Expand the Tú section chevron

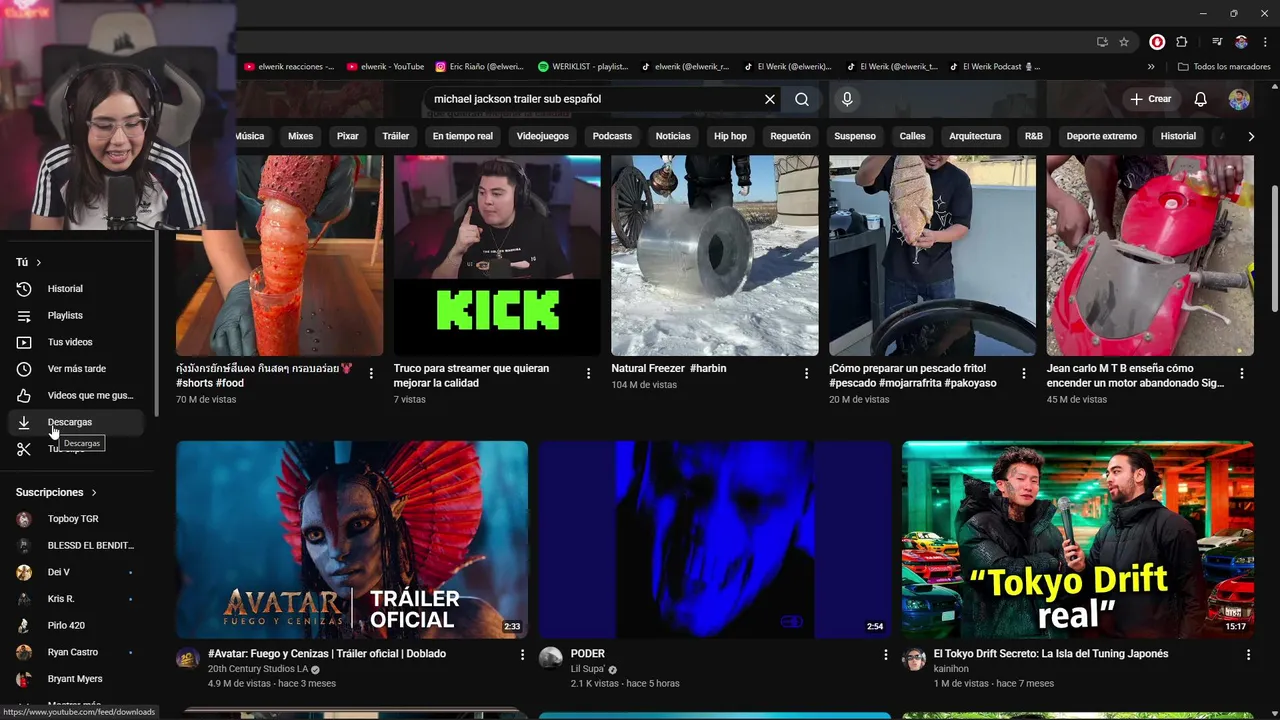click(39, 262)
